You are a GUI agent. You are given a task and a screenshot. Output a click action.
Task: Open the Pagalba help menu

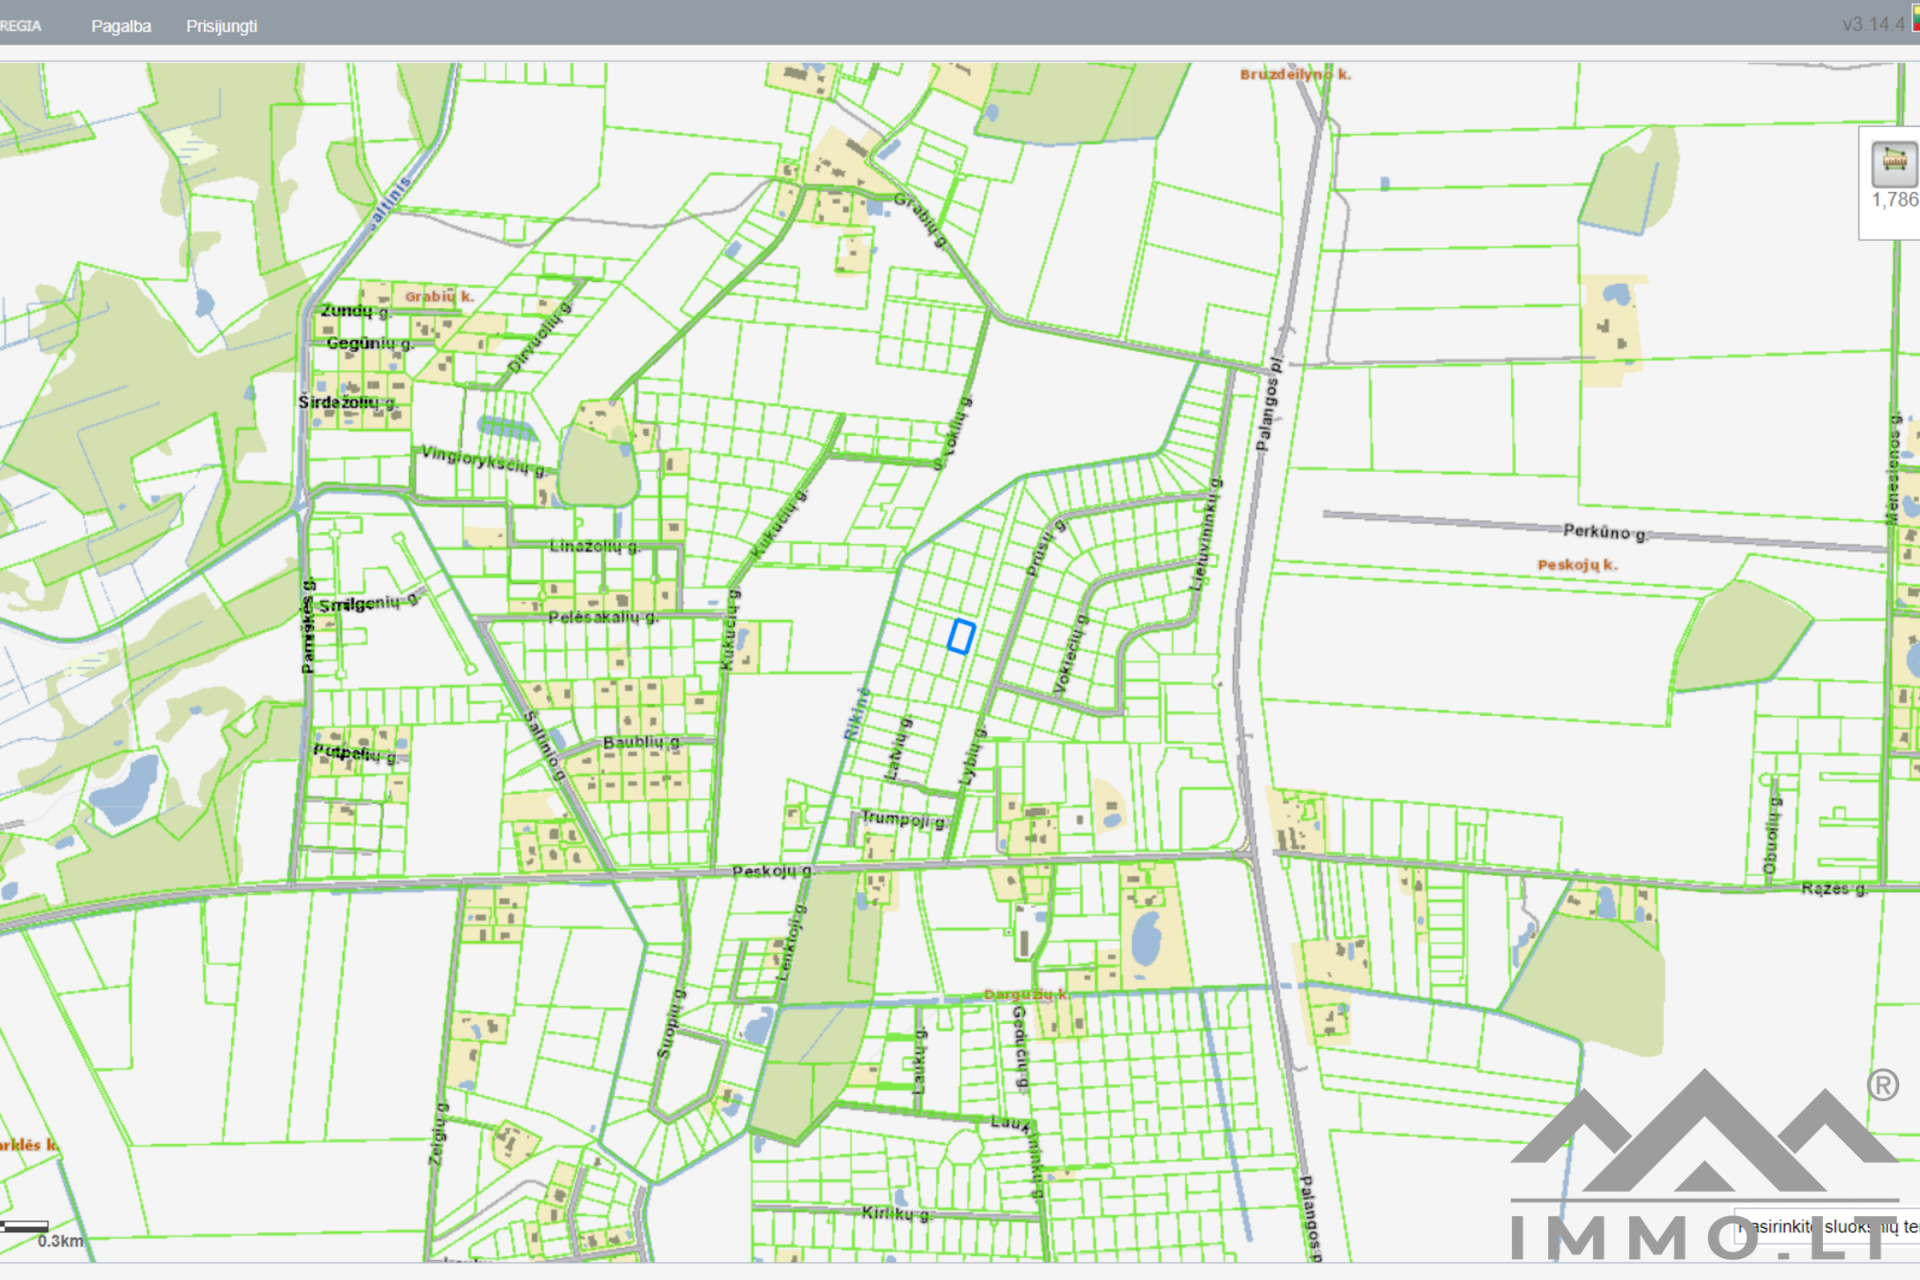[x=121, y=26]
